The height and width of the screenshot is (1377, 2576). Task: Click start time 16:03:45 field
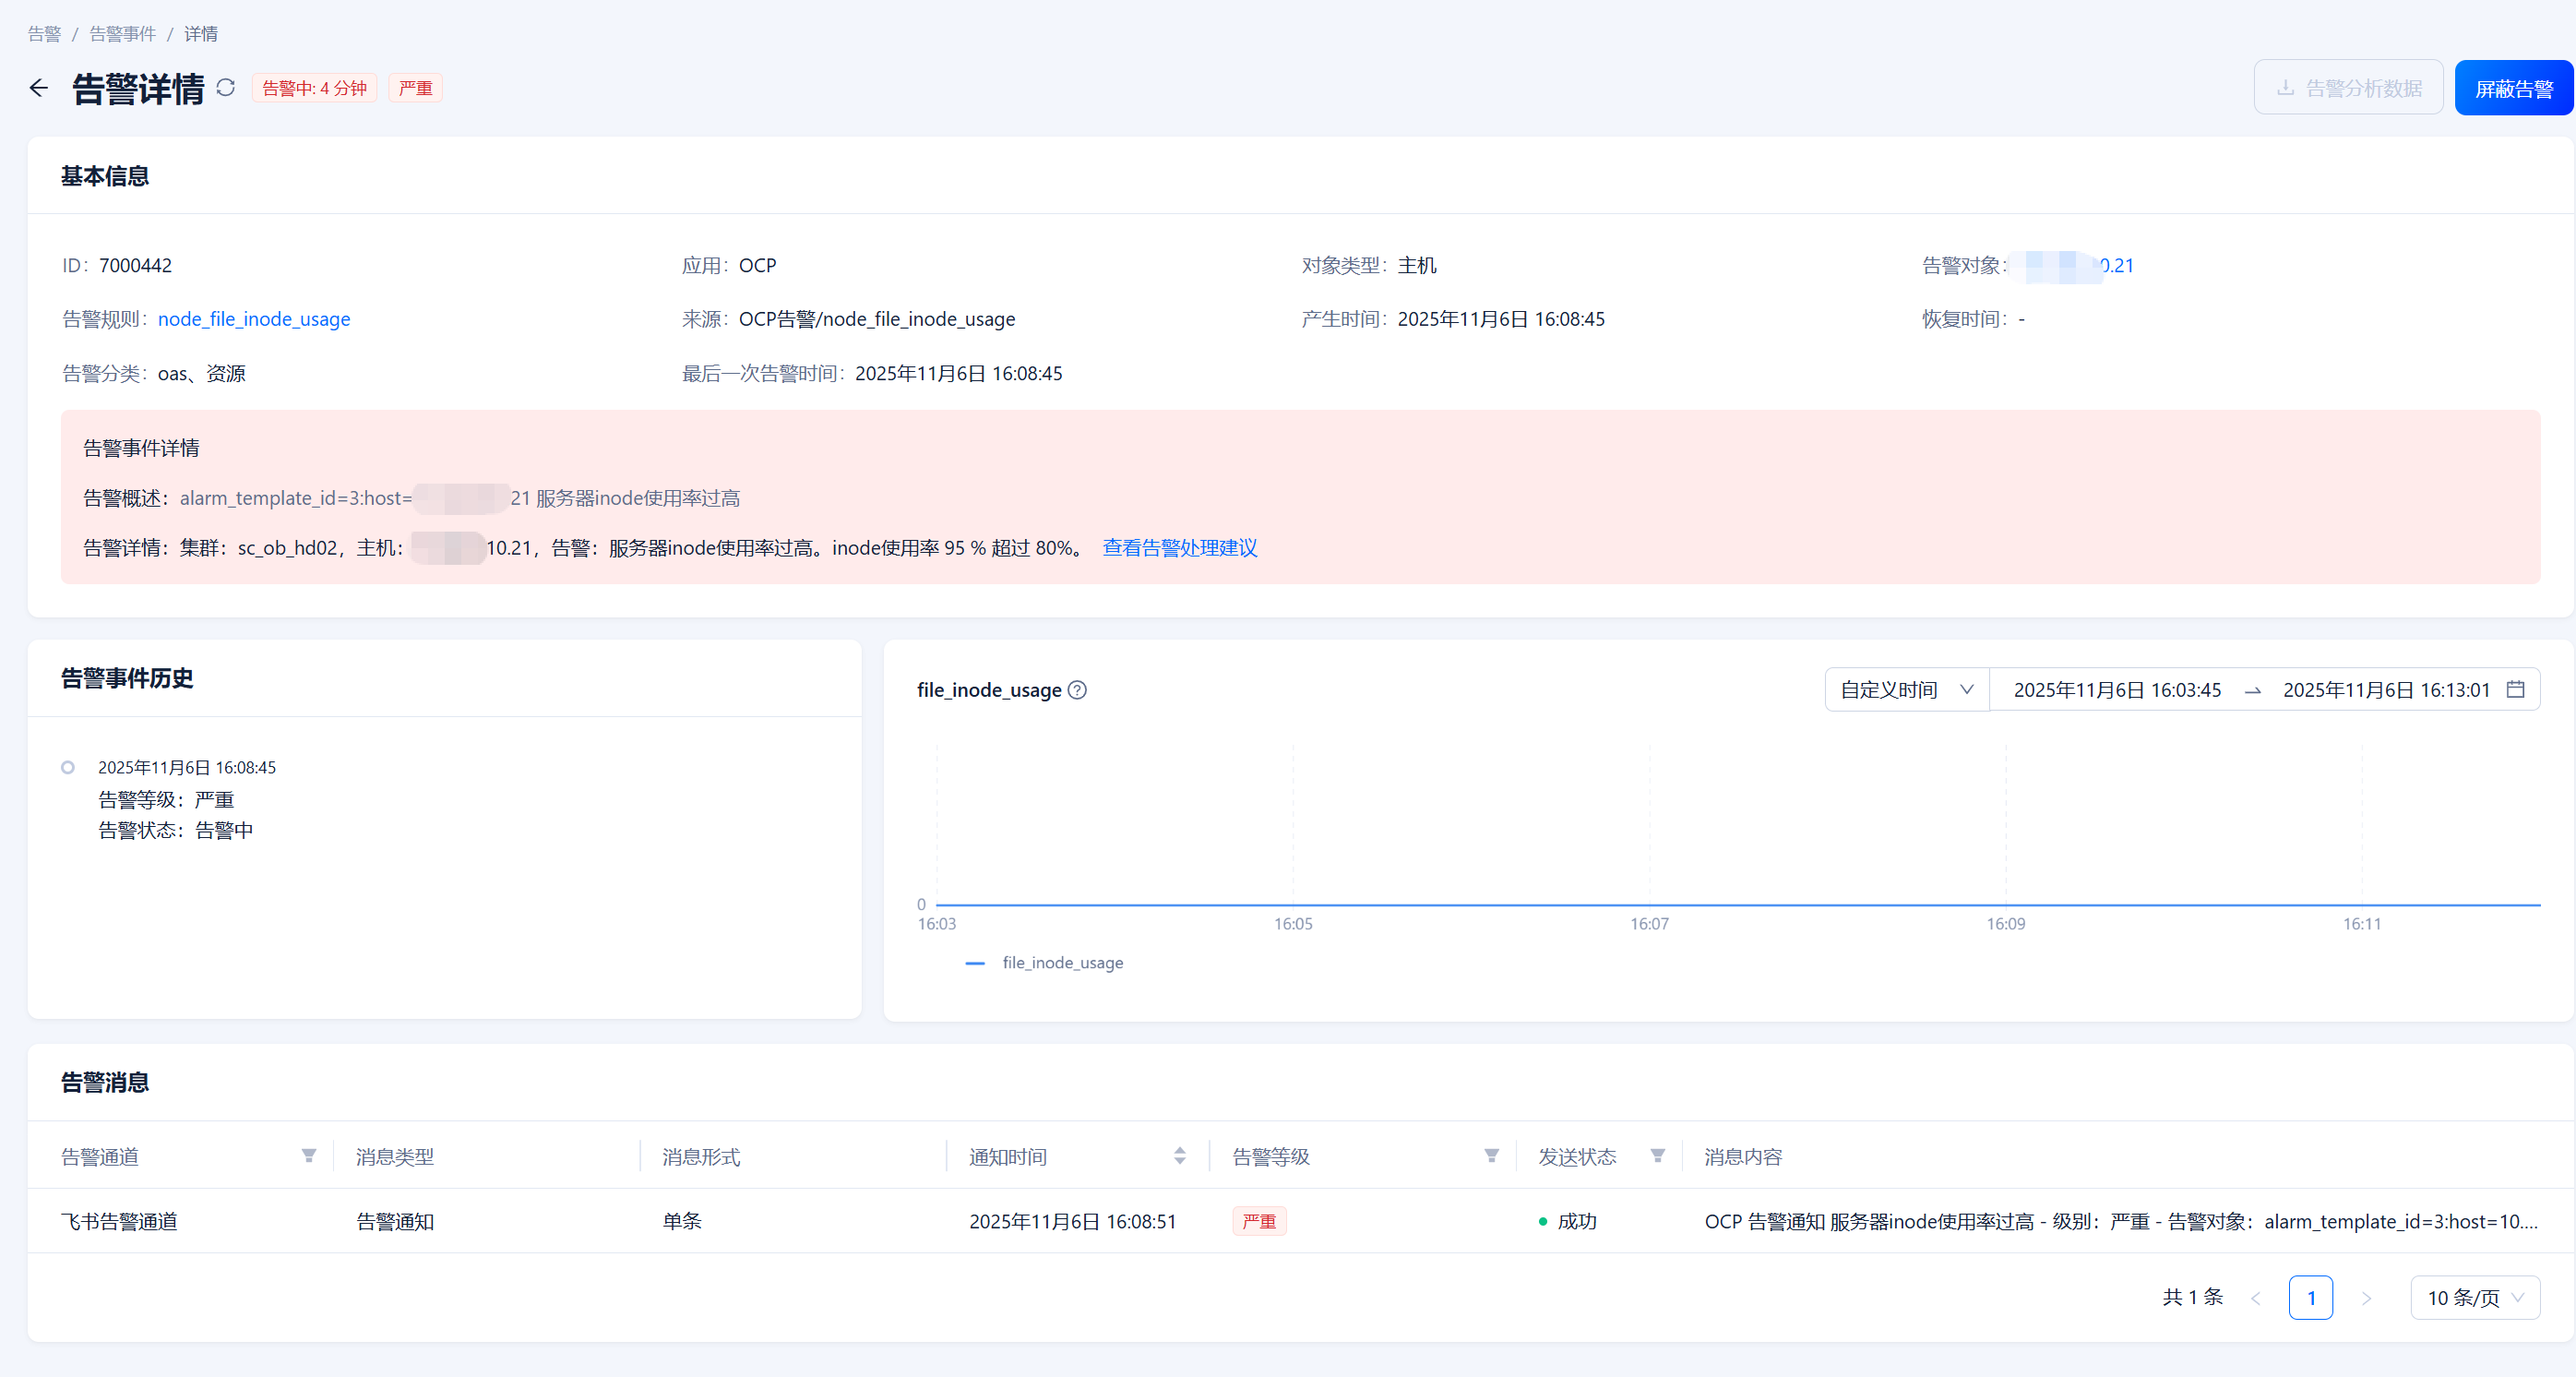pyautogui.click(x=2117, y=689)
